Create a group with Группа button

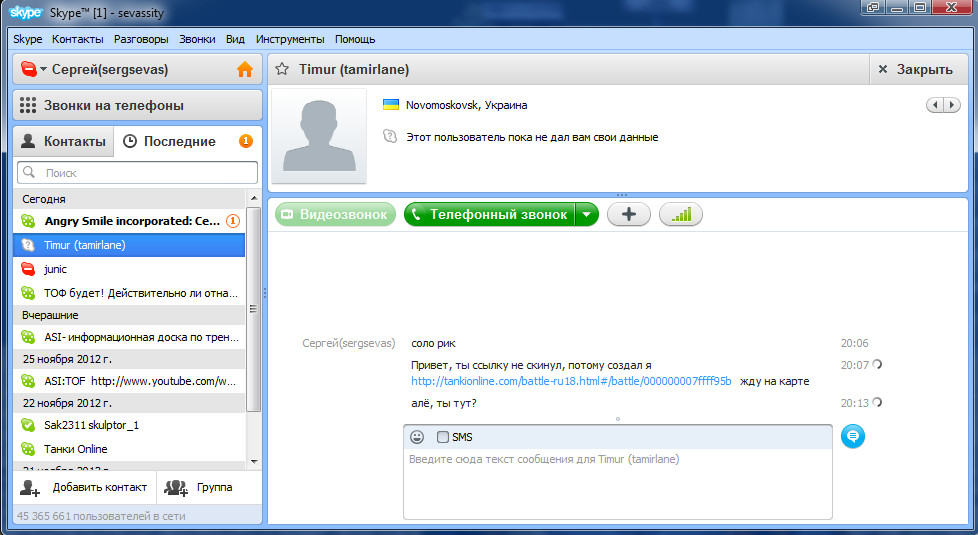tap(210, 488)
